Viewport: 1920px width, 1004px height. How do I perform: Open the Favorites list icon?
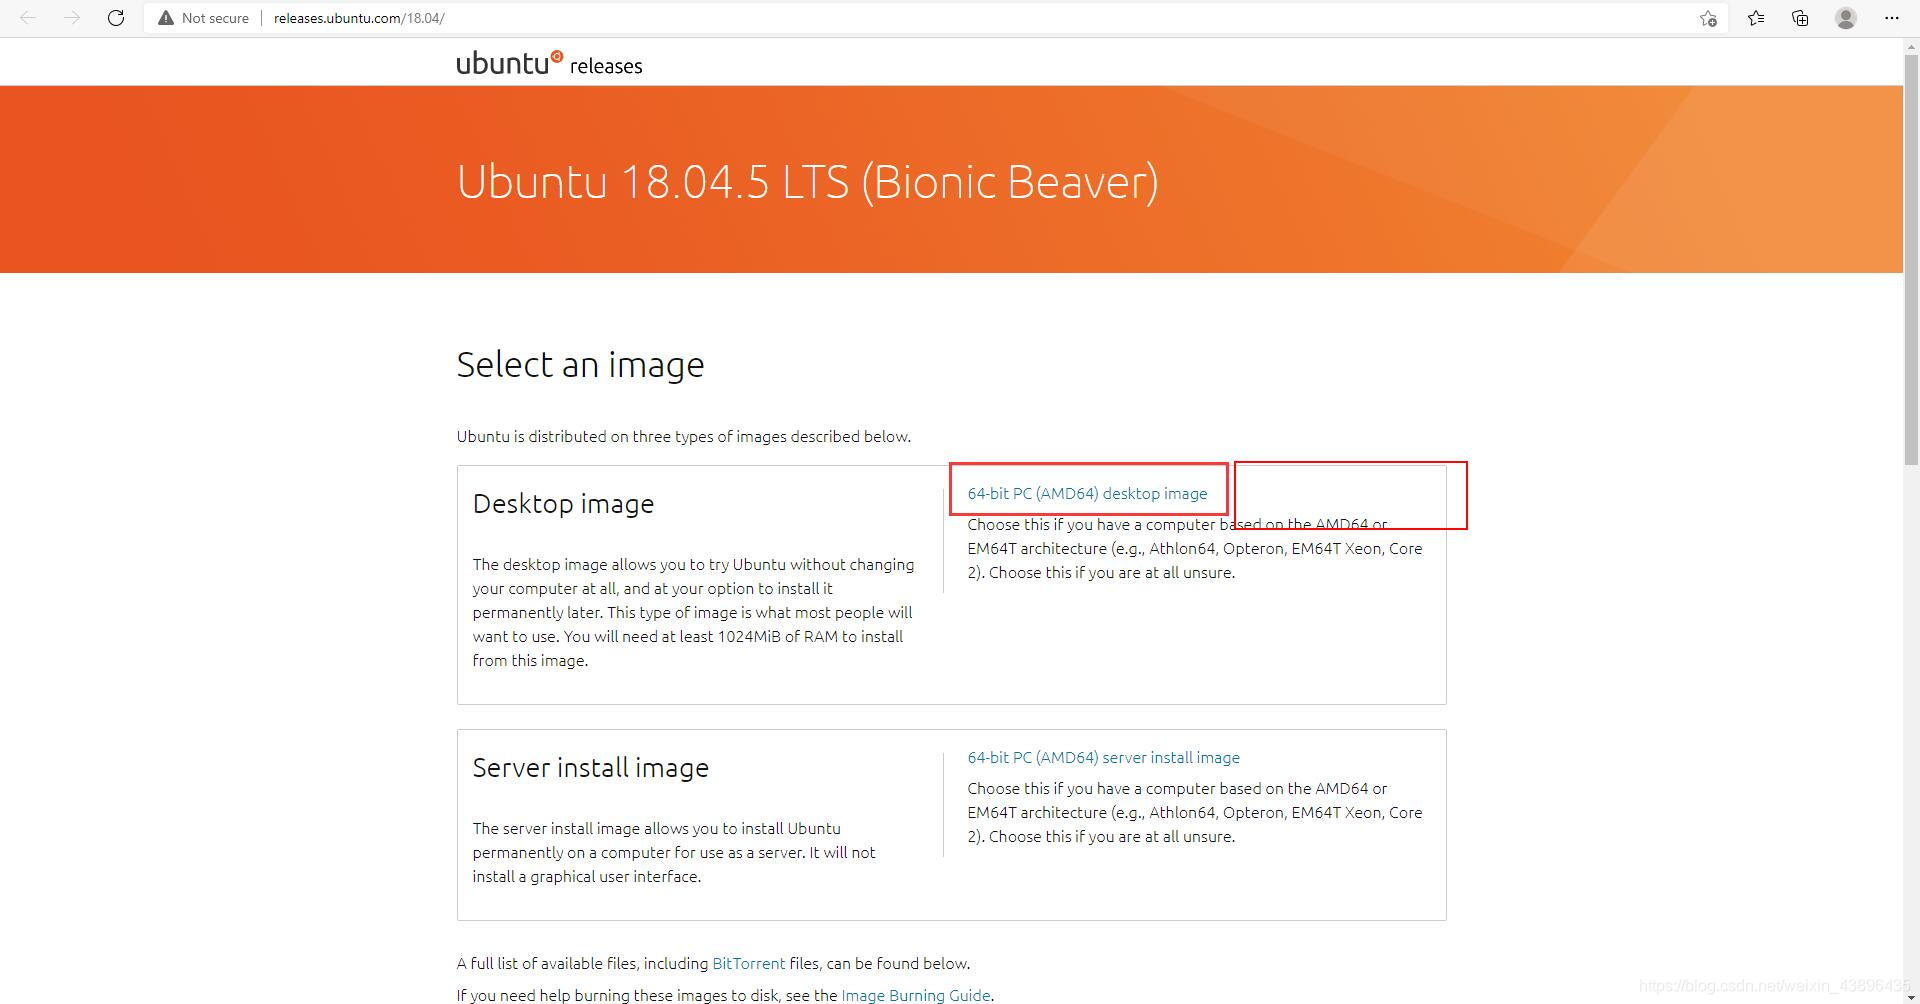[x=1756, y=18]
